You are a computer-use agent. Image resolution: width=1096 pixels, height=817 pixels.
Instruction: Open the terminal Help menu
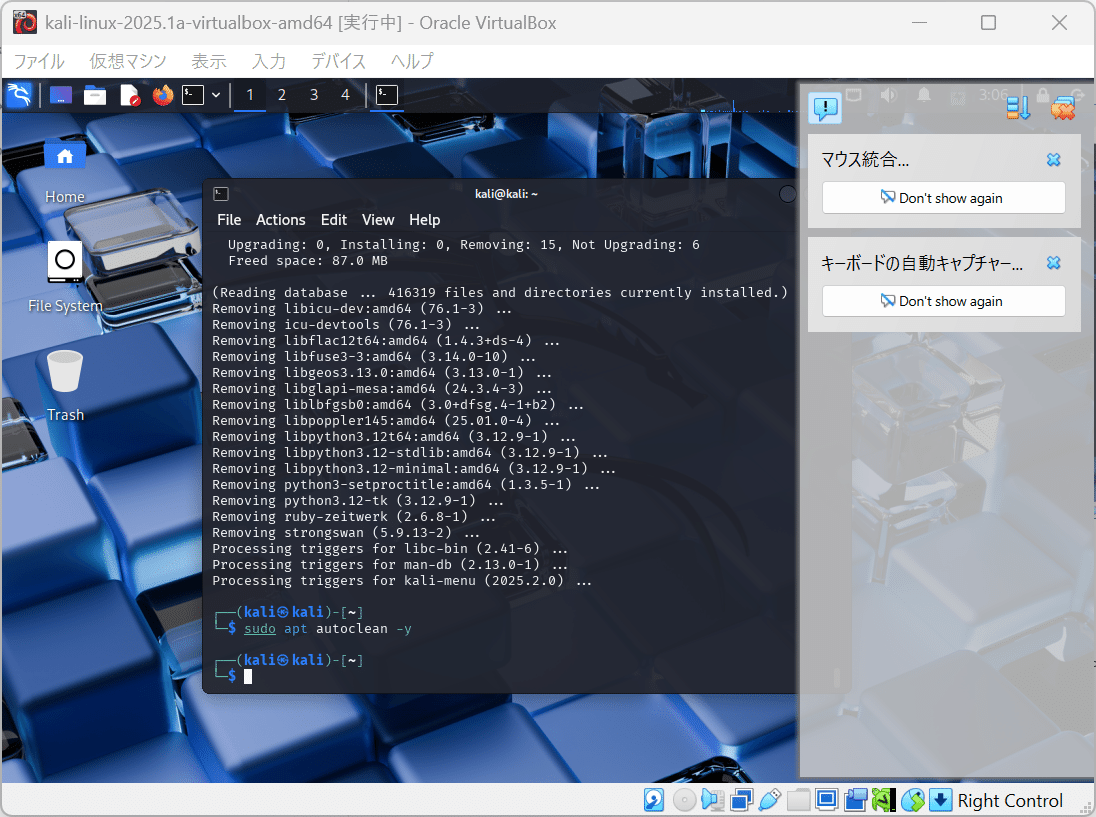(424, 220)
